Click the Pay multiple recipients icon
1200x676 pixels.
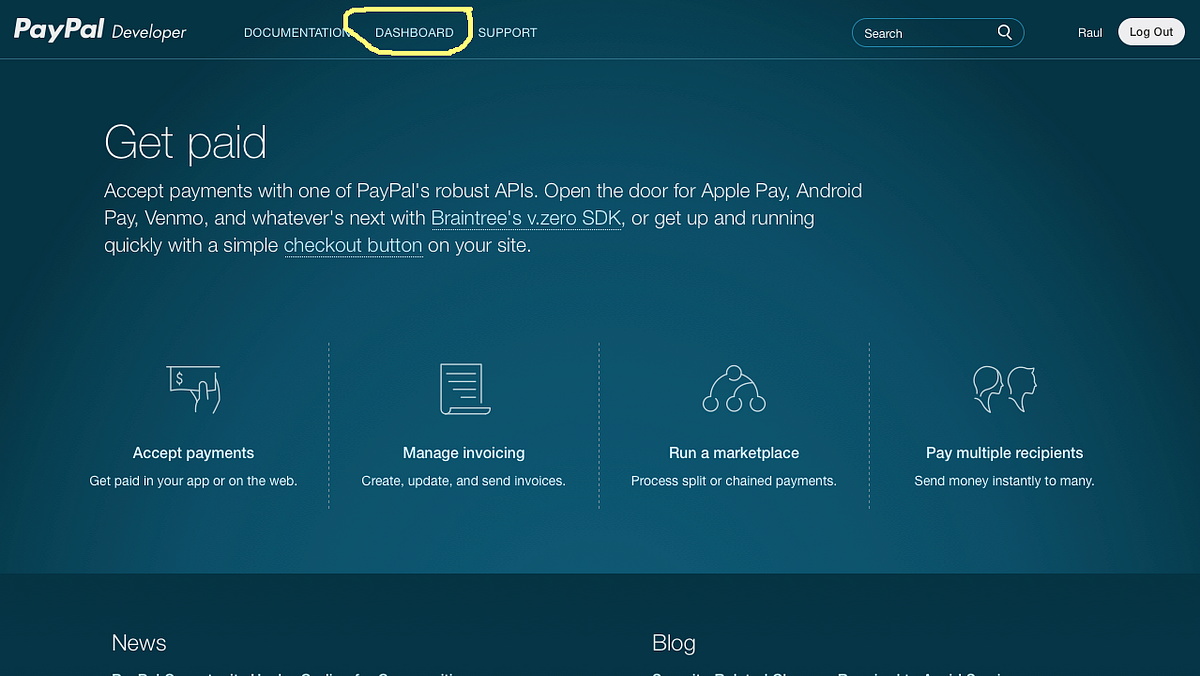coord(1003,390)
